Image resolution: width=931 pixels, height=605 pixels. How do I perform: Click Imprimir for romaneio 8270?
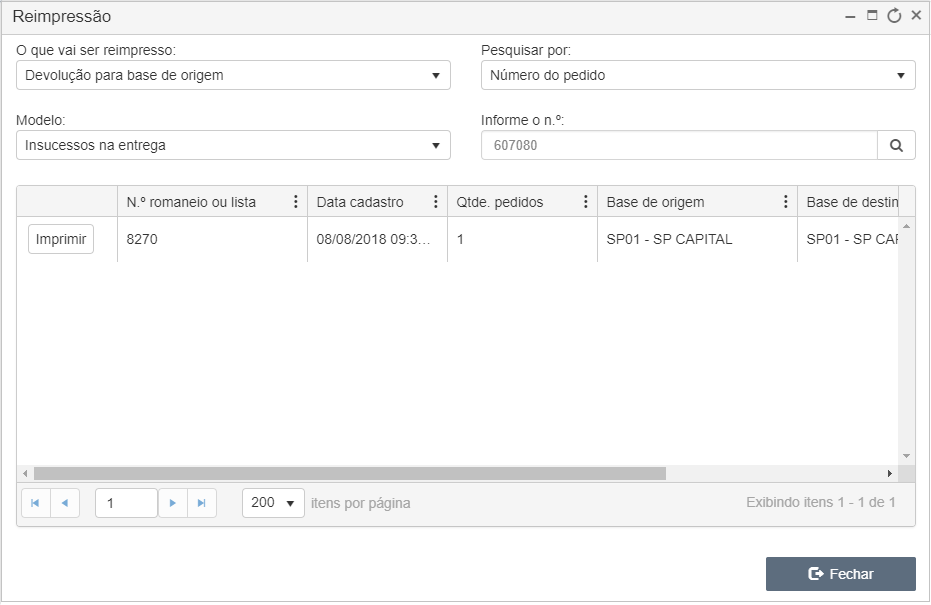tap(61, 239)
